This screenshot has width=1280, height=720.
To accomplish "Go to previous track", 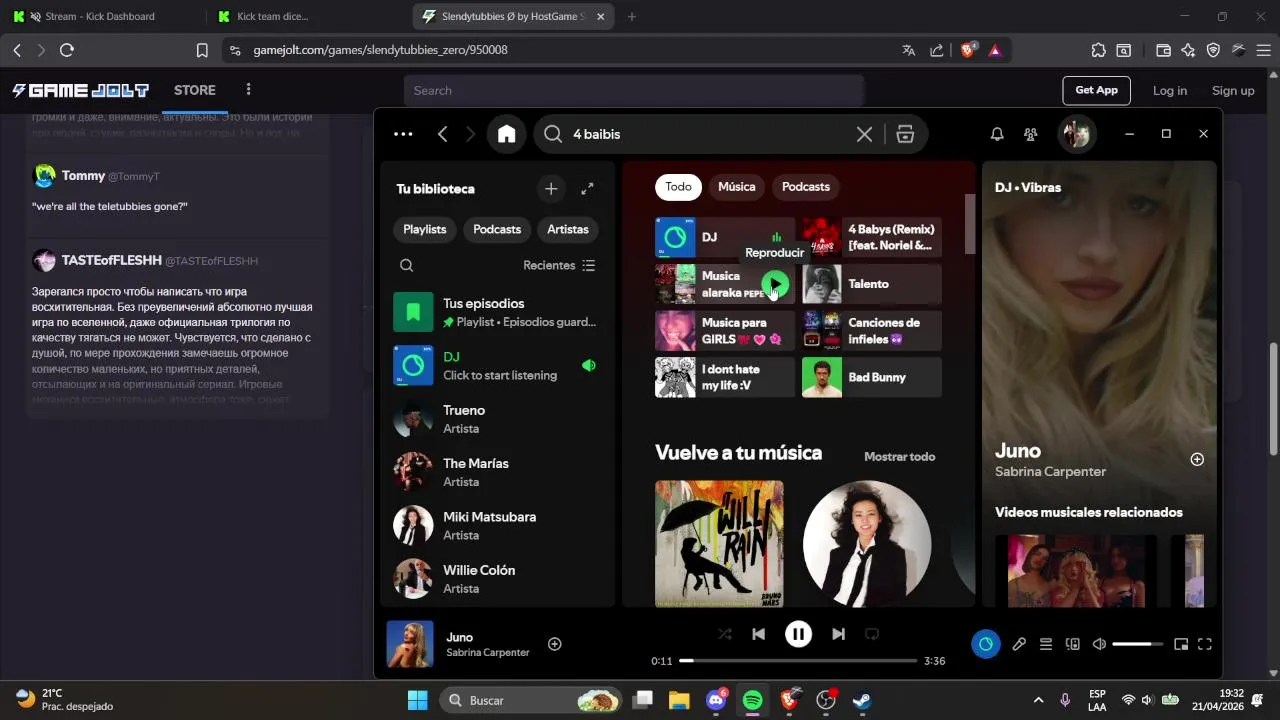I will pyautogui.click(x=758, y=634).
